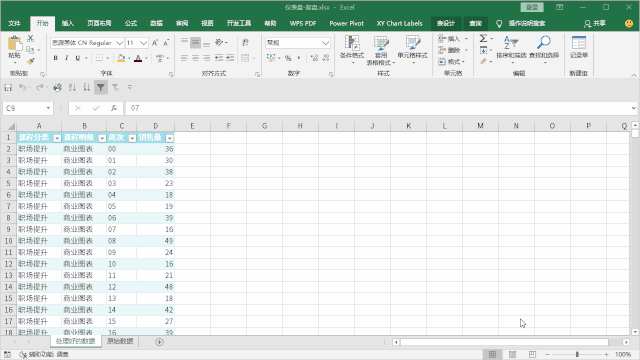Open Sort & Filter (排序和筛选)
The width and height of the screenshot is (640, 360).
point(511,49)
